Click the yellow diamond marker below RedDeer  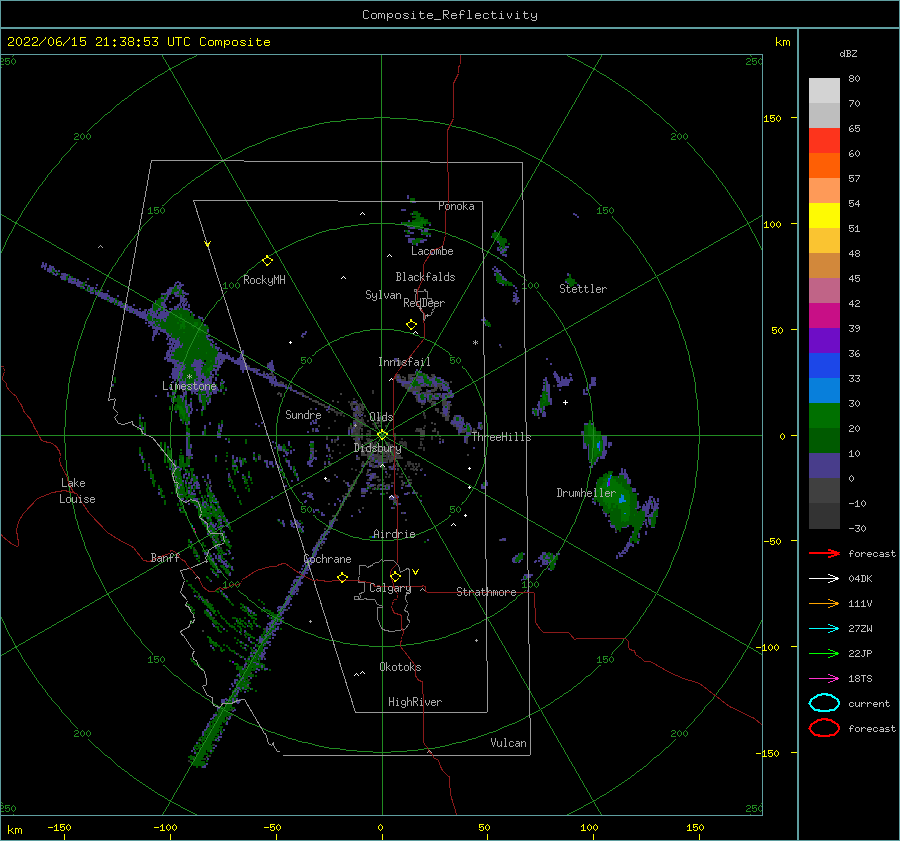point(411,325)
